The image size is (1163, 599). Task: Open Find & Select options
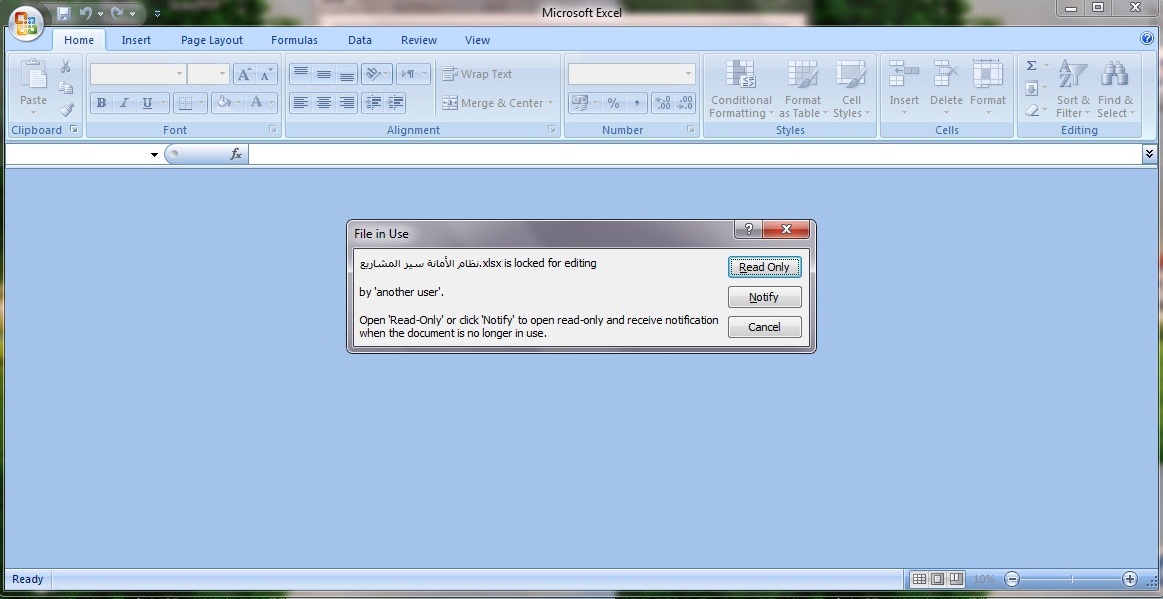[1116, 89]
